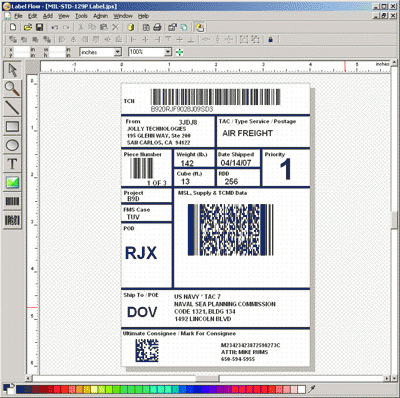The height and width of the screenshot is (398, 400).
Task: Pick the linear barcode tool
Action: coord(12,201)
